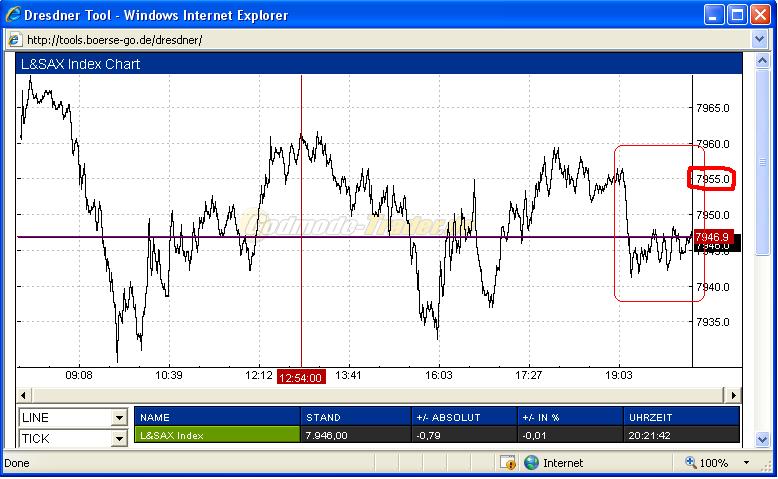Click the page icon beside the URL
Screen dimensions: 778x479
[x=15, y=40]
